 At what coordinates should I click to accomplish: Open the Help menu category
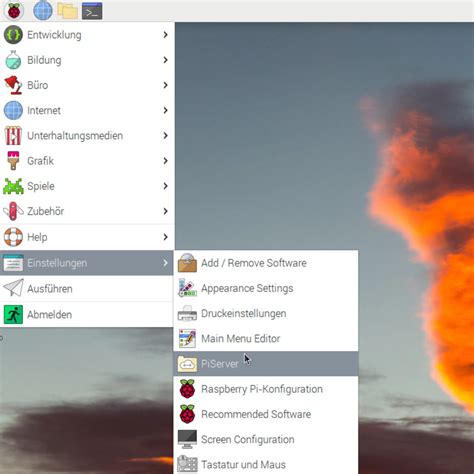point(87,237)
